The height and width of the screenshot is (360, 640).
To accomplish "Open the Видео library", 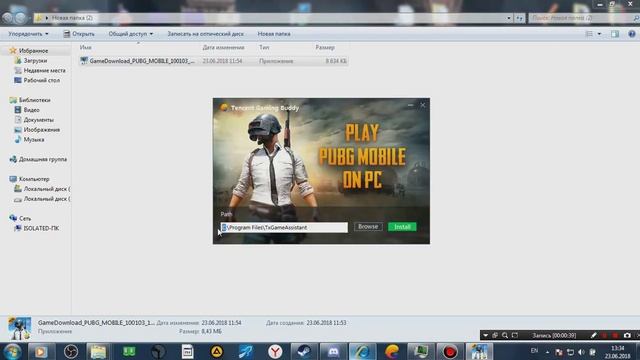I will 27,110.
